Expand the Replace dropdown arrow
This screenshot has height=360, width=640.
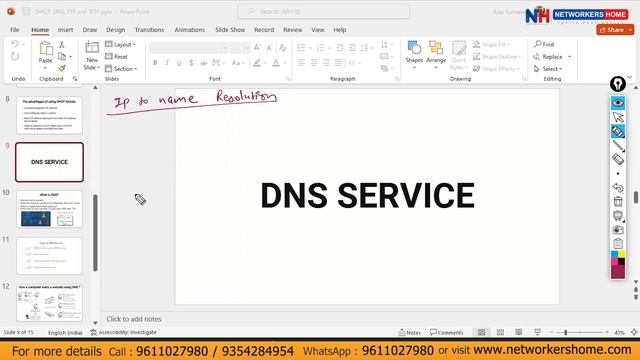point(569,57)
